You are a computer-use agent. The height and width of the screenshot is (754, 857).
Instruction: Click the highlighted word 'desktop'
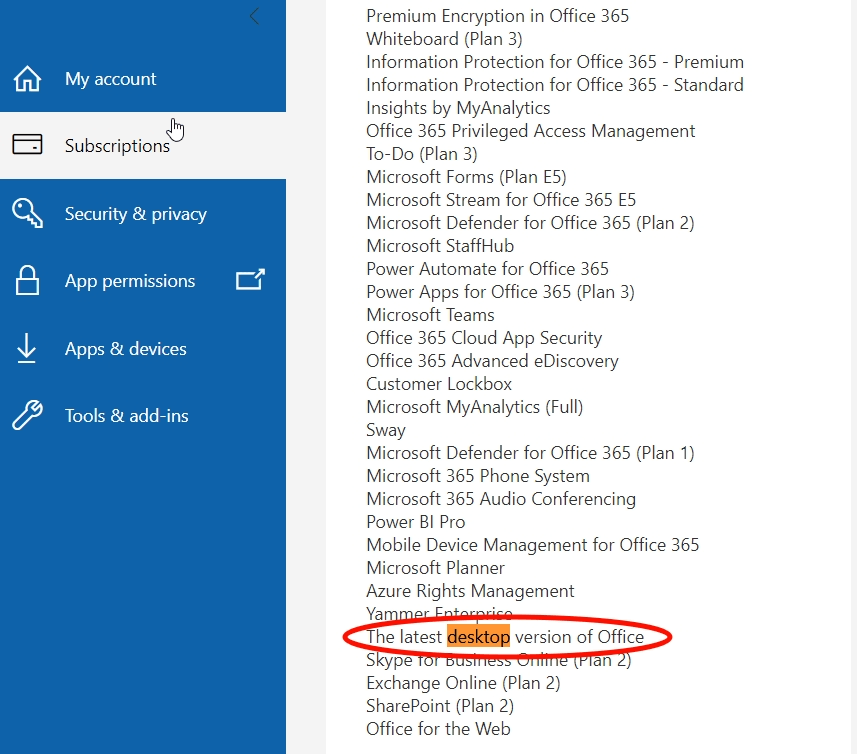click(478, 637)
